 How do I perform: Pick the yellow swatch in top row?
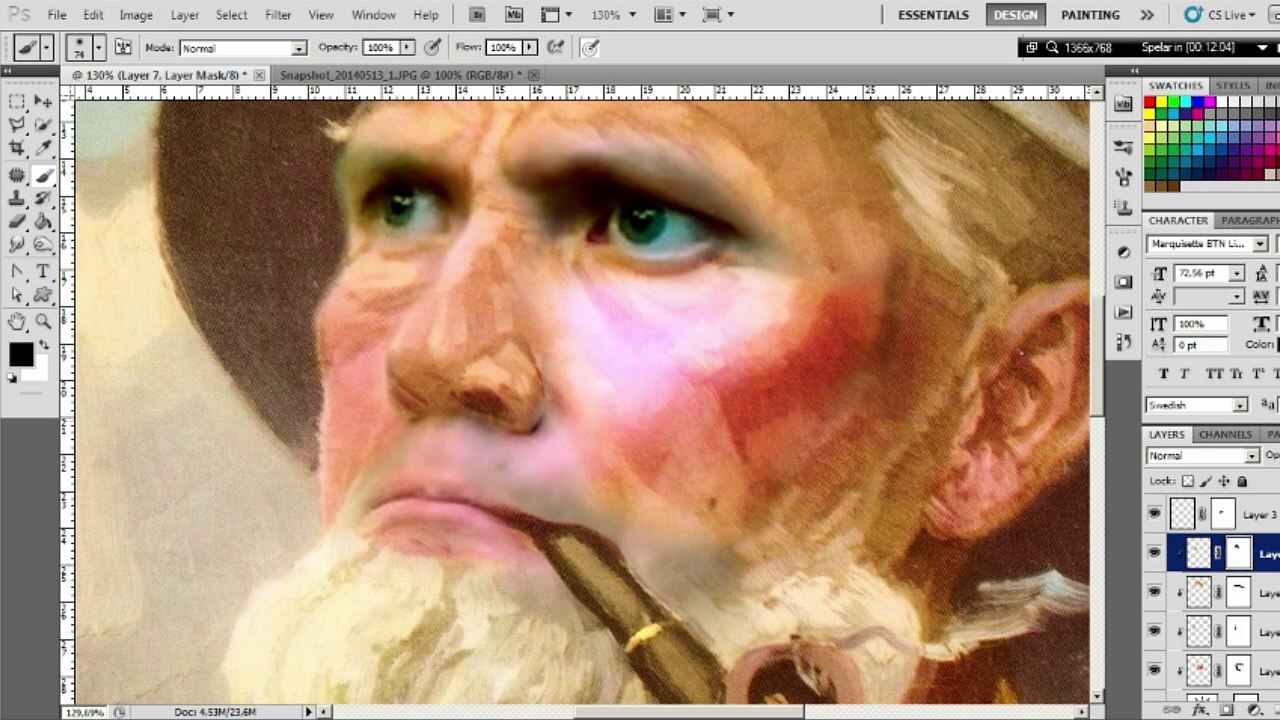click(1162, 102)
